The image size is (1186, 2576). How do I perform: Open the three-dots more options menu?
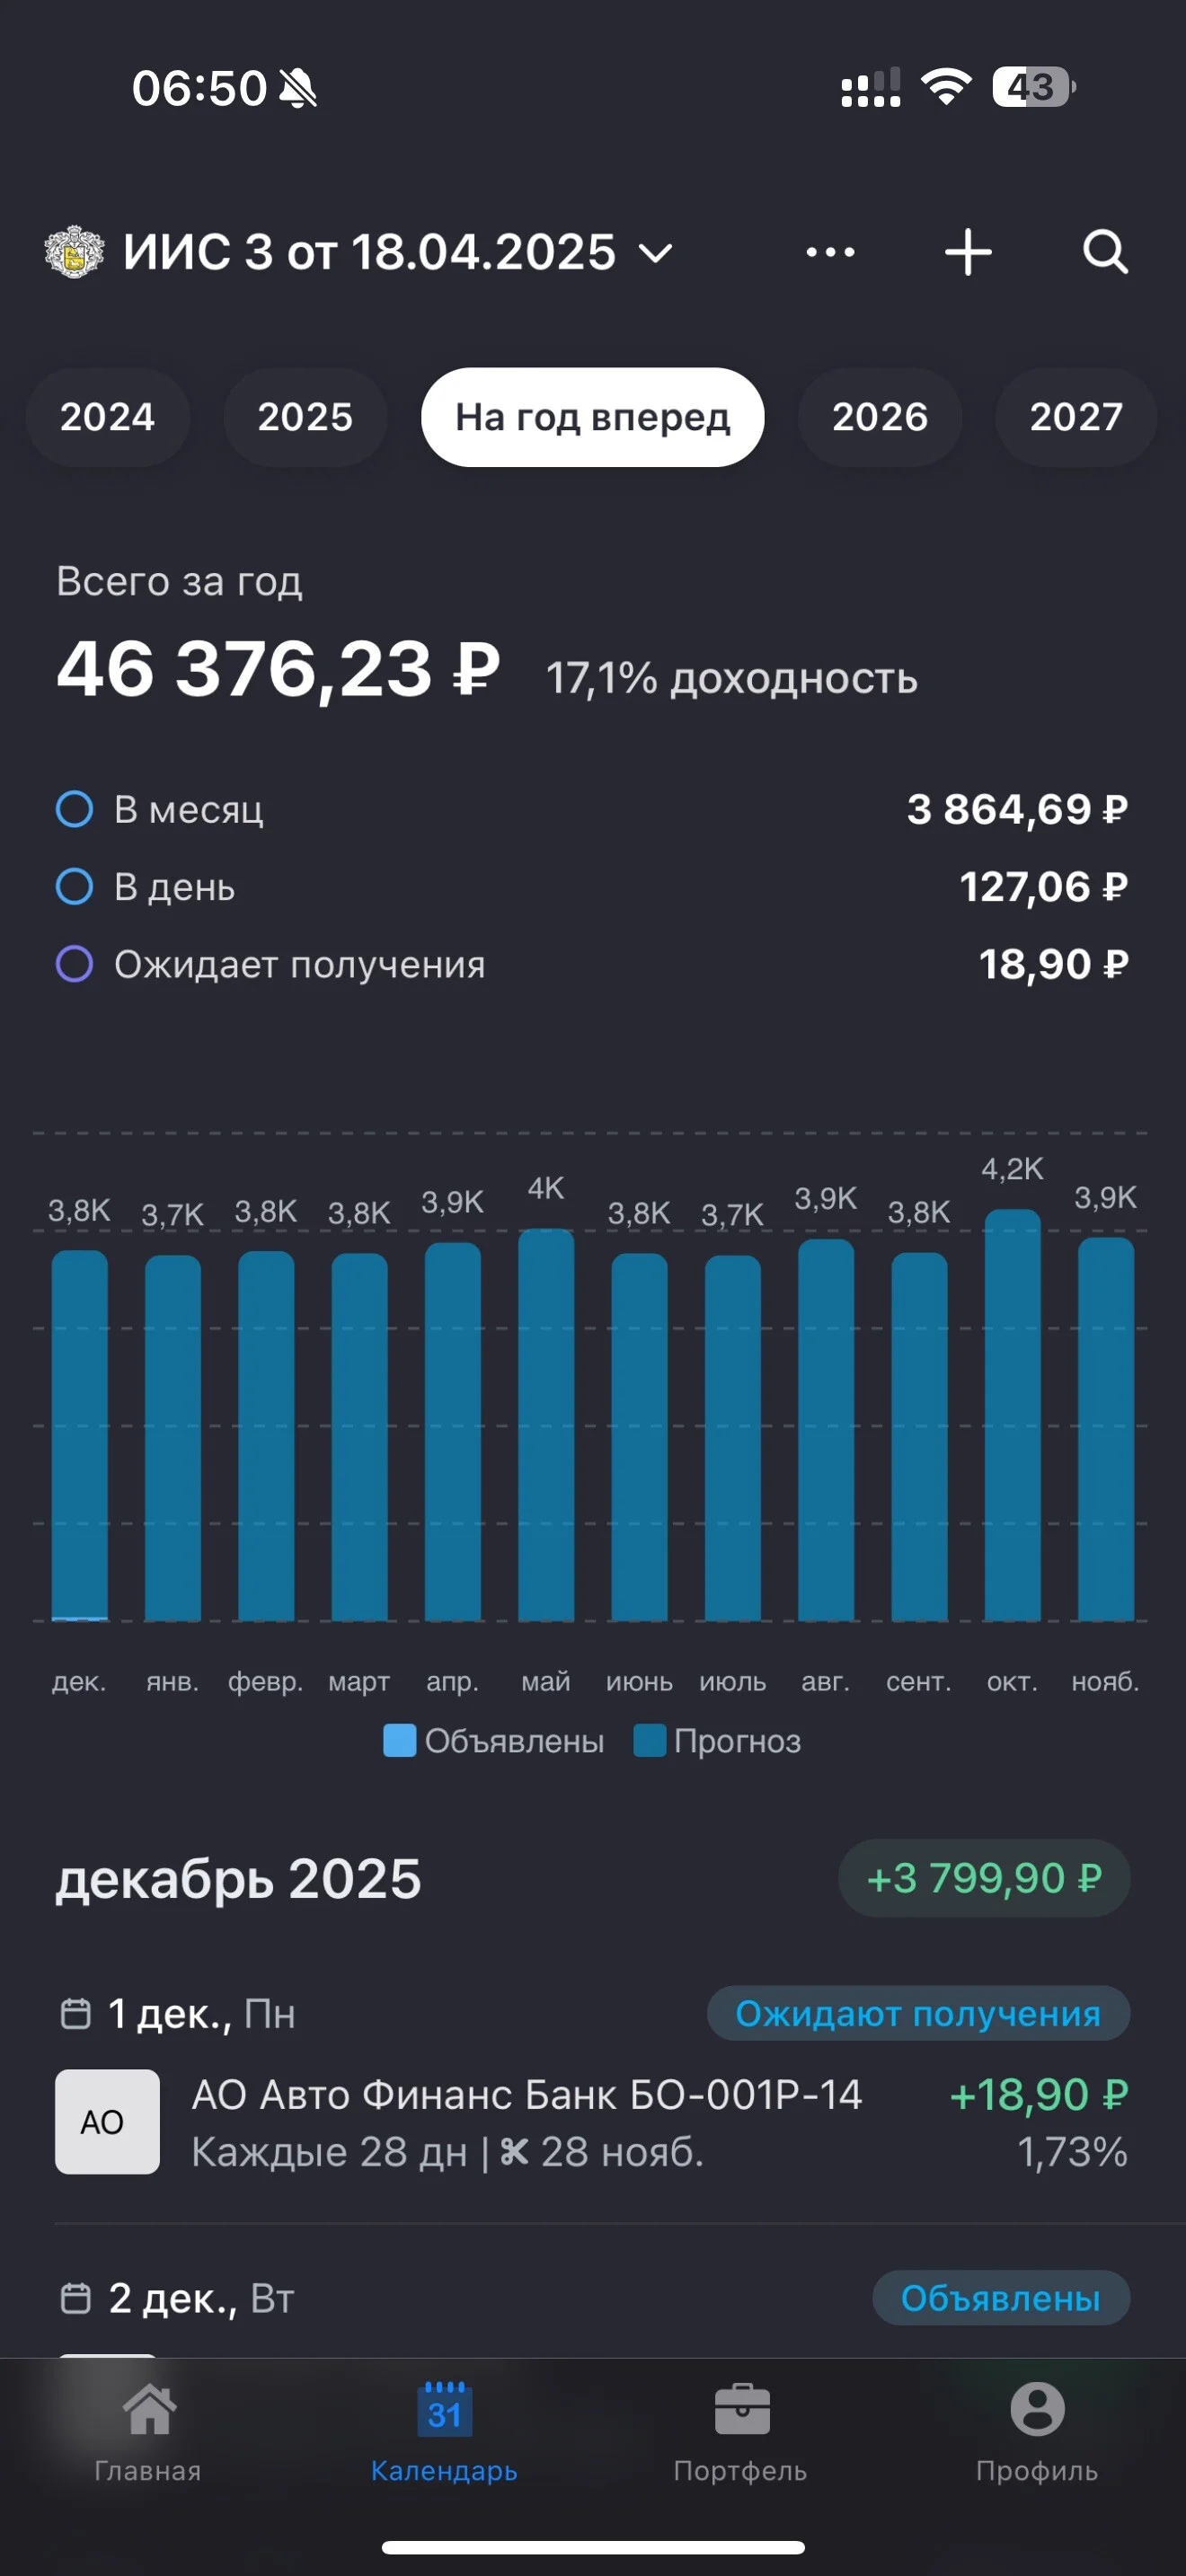(x=830, y=252)
